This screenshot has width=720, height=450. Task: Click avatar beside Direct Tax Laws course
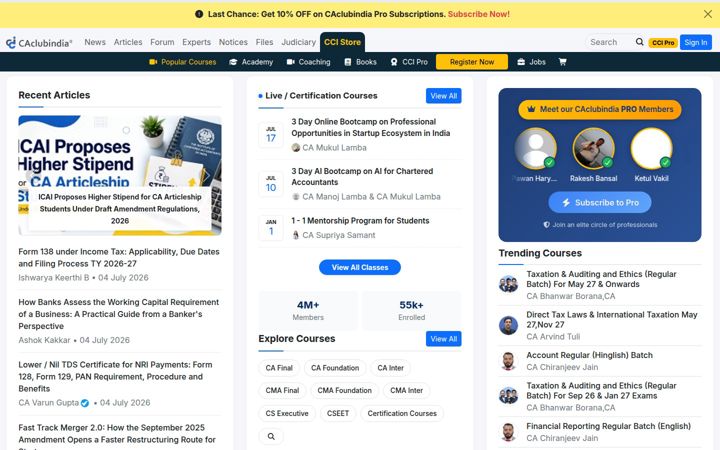[508, 325]
